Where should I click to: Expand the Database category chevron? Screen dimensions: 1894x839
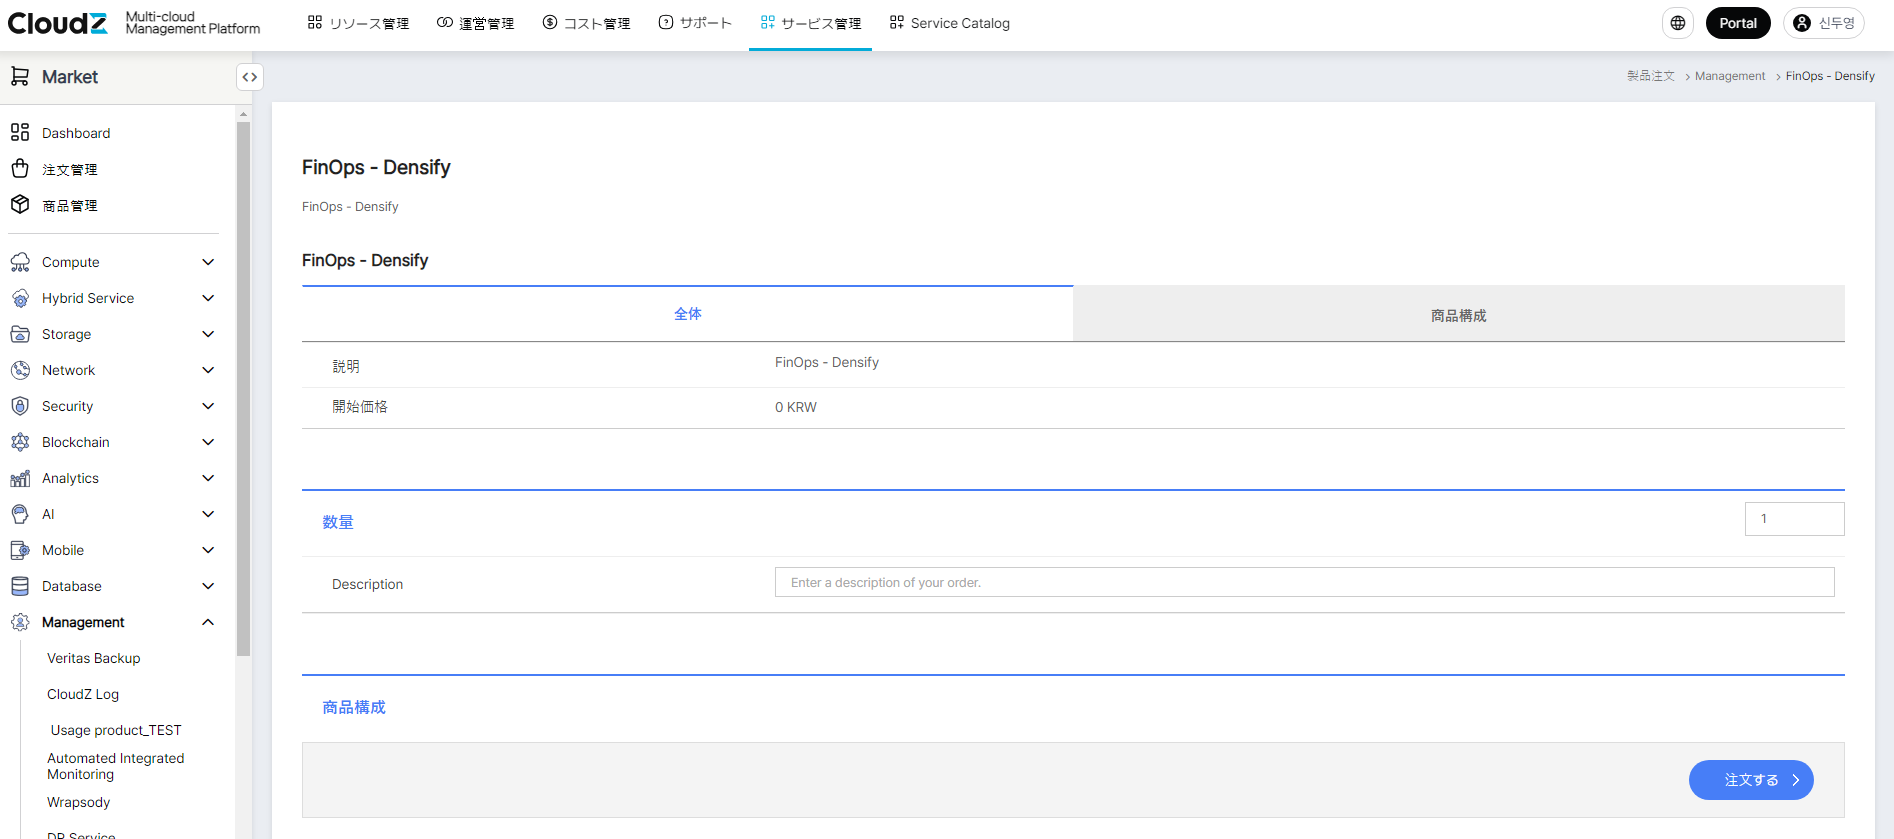208,586
